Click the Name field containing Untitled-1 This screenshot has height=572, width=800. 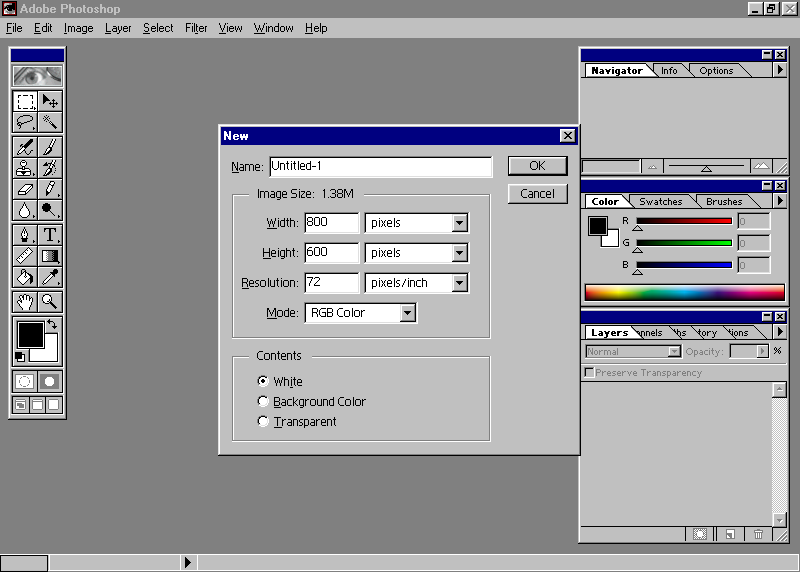[381, 166]
